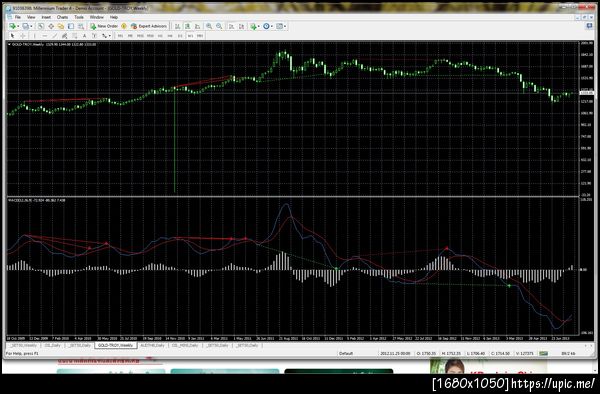The width and height of the screenshot is (600, 394).
Task: Switch timeframe to H4
Action: point(170,36)
